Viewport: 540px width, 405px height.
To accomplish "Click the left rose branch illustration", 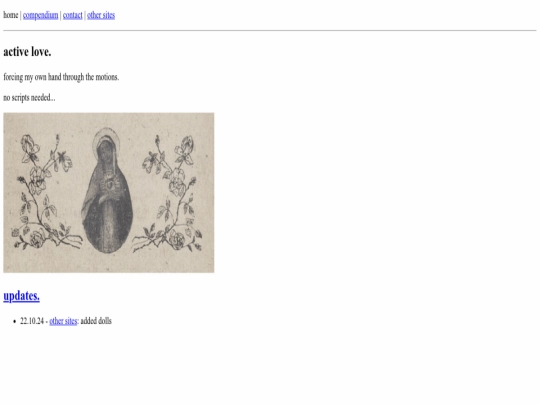I will [46, 191].
